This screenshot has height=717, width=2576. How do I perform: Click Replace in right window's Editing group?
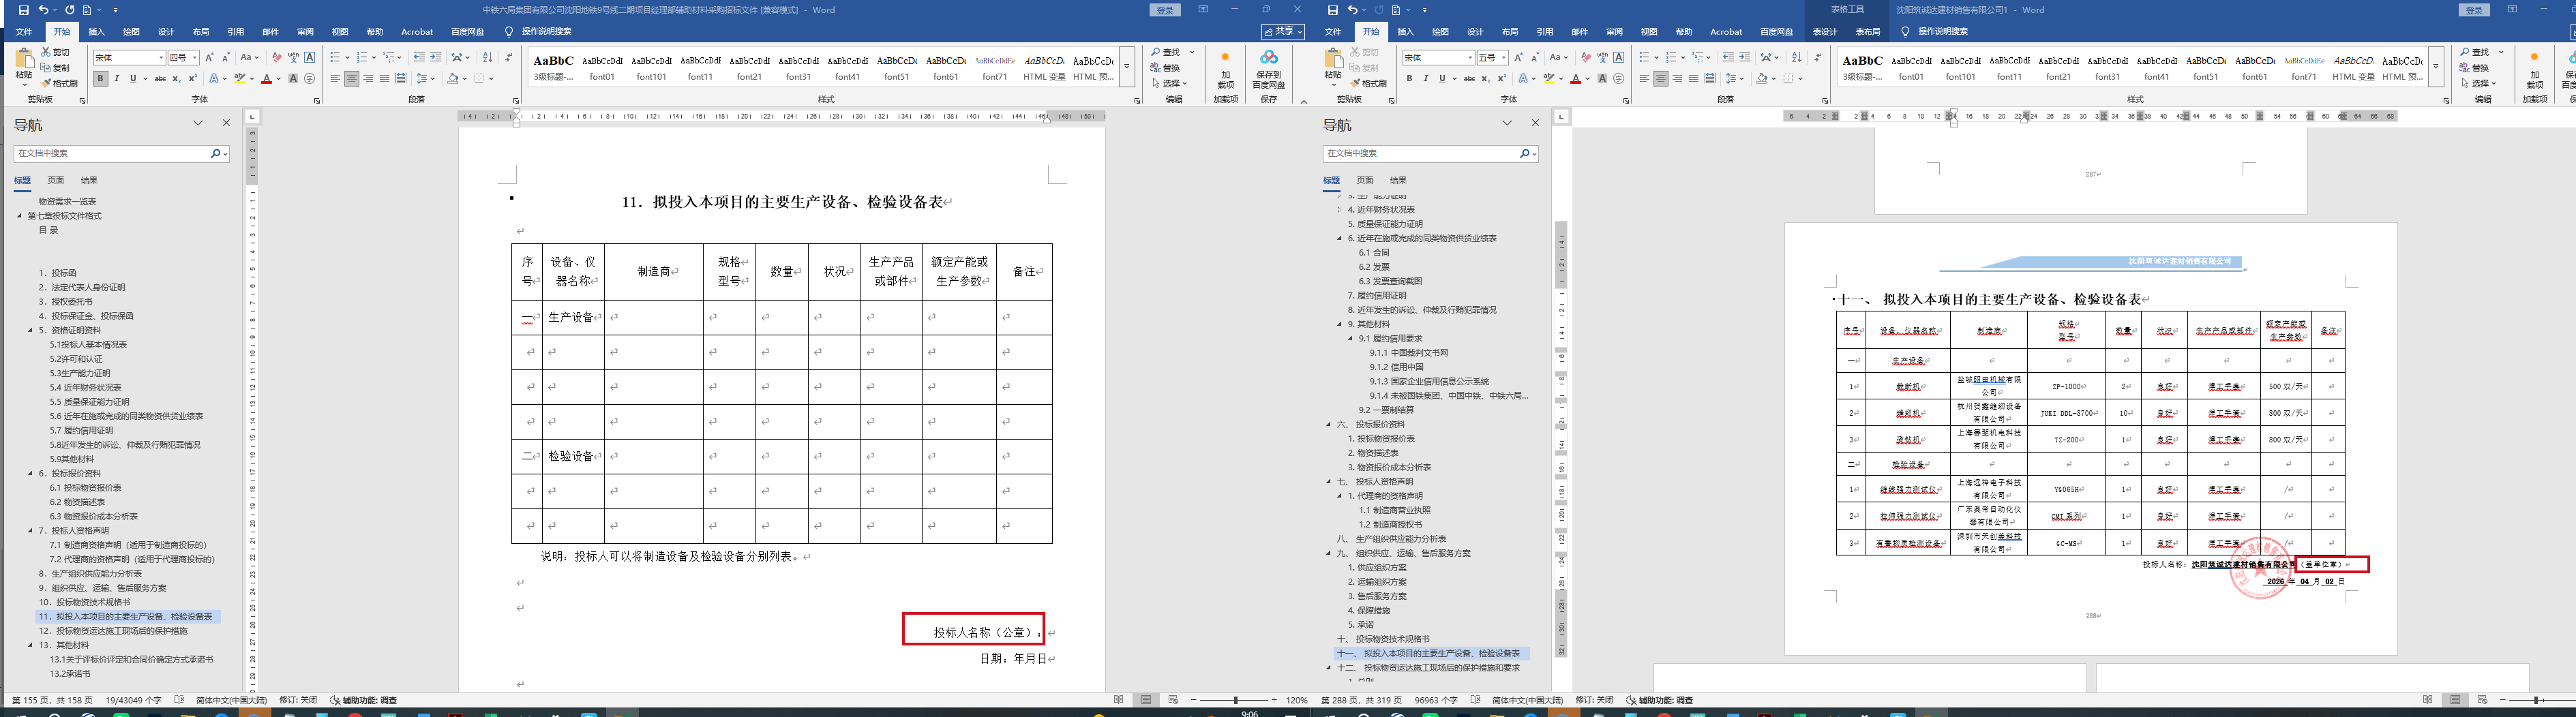pyautogui.click(x=2474, y=68)
